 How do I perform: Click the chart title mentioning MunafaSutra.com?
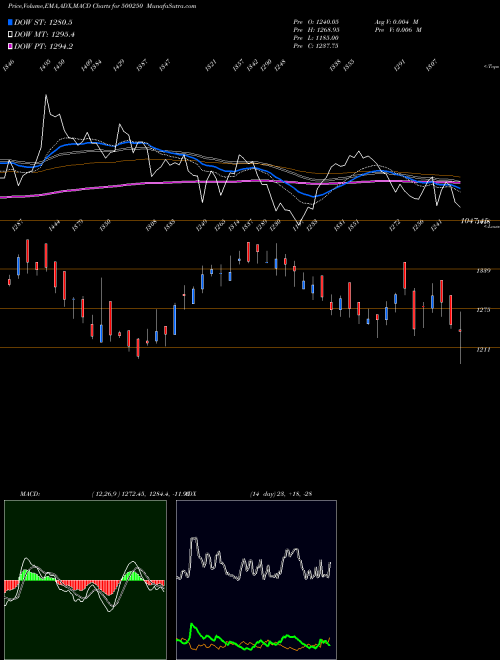(x=102, y=6)
